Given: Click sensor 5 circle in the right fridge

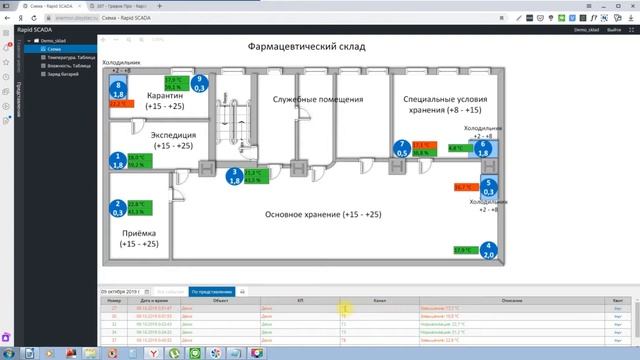Looking at the screenshot, I should click(x=489, y=187).
